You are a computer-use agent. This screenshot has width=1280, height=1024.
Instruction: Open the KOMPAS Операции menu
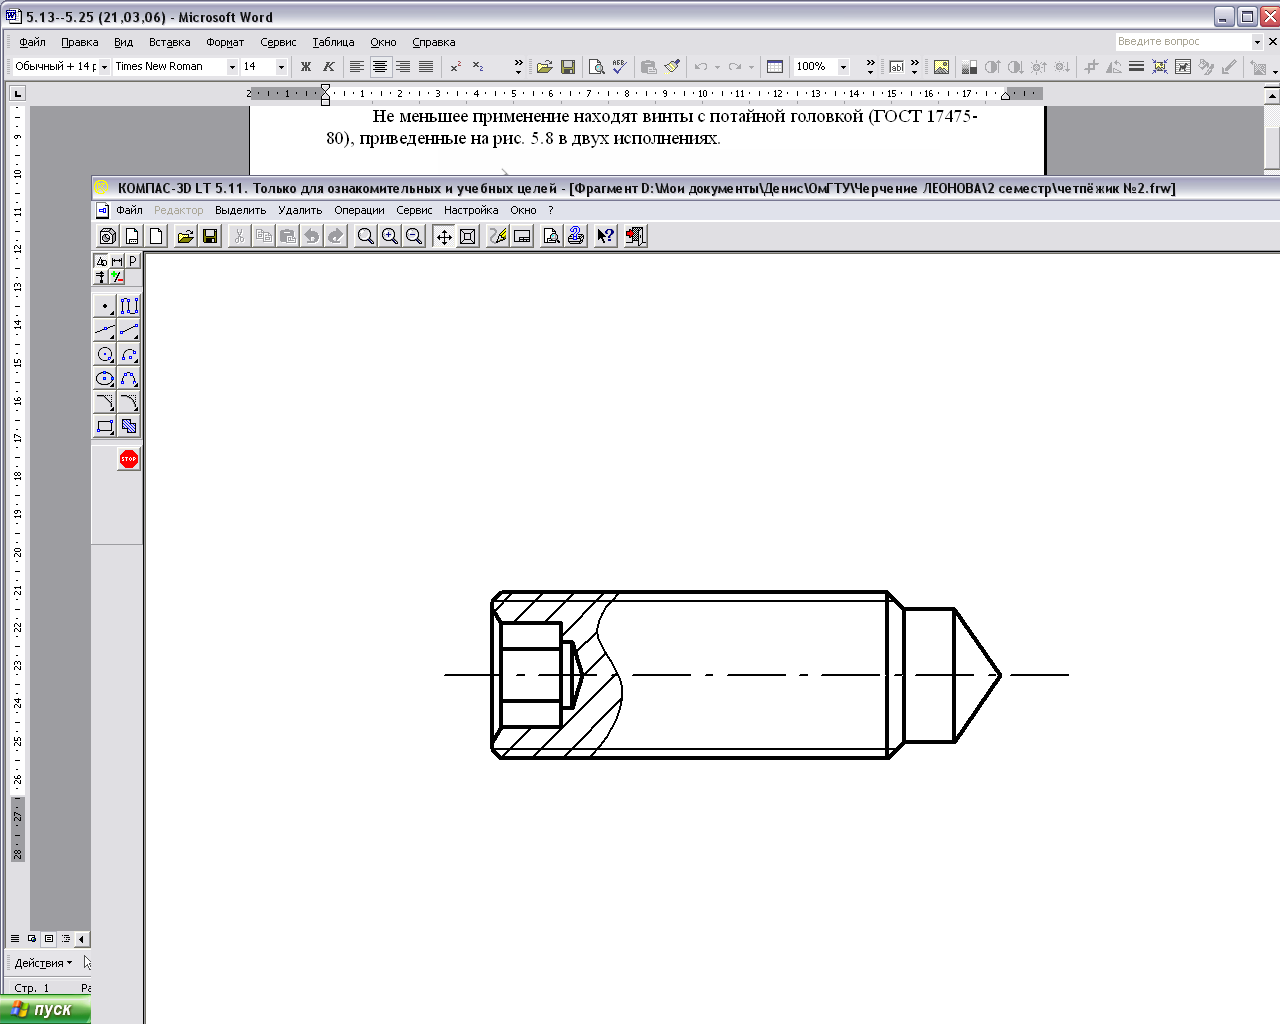tap(359, 210)
